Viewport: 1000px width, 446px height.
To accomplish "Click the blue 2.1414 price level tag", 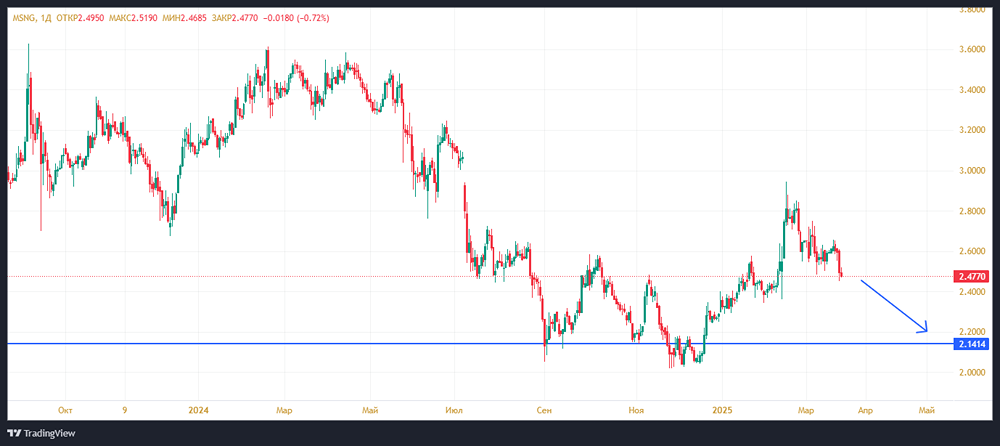I will tap(972, 344).
